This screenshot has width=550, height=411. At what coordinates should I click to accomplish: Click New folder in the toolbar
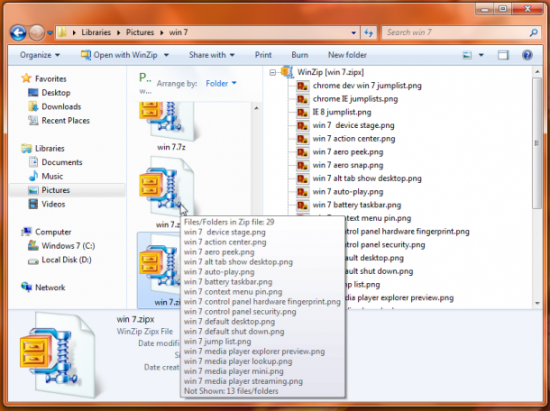coord(347,55)
